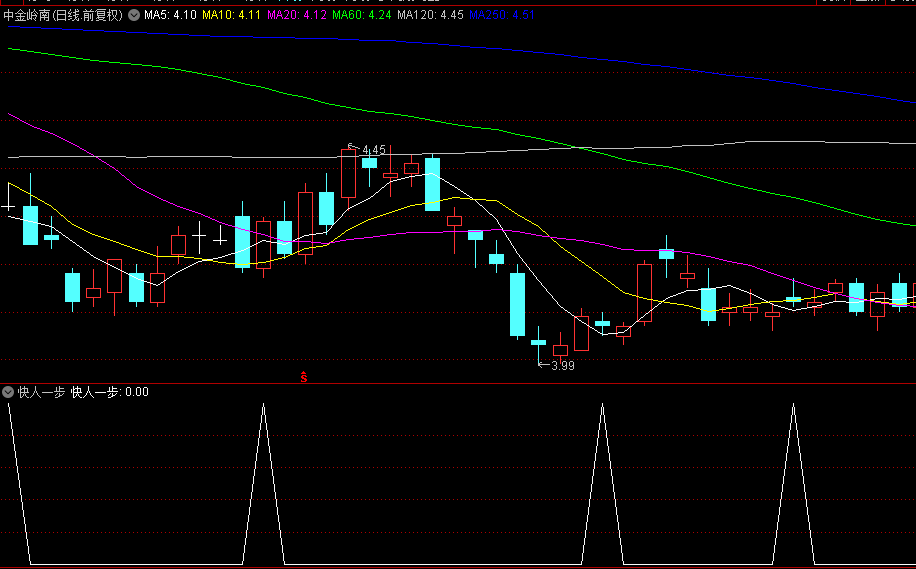The image size is (916, 569).
Task: Select the MA250: 4.51 label
Action: (502, 15)
